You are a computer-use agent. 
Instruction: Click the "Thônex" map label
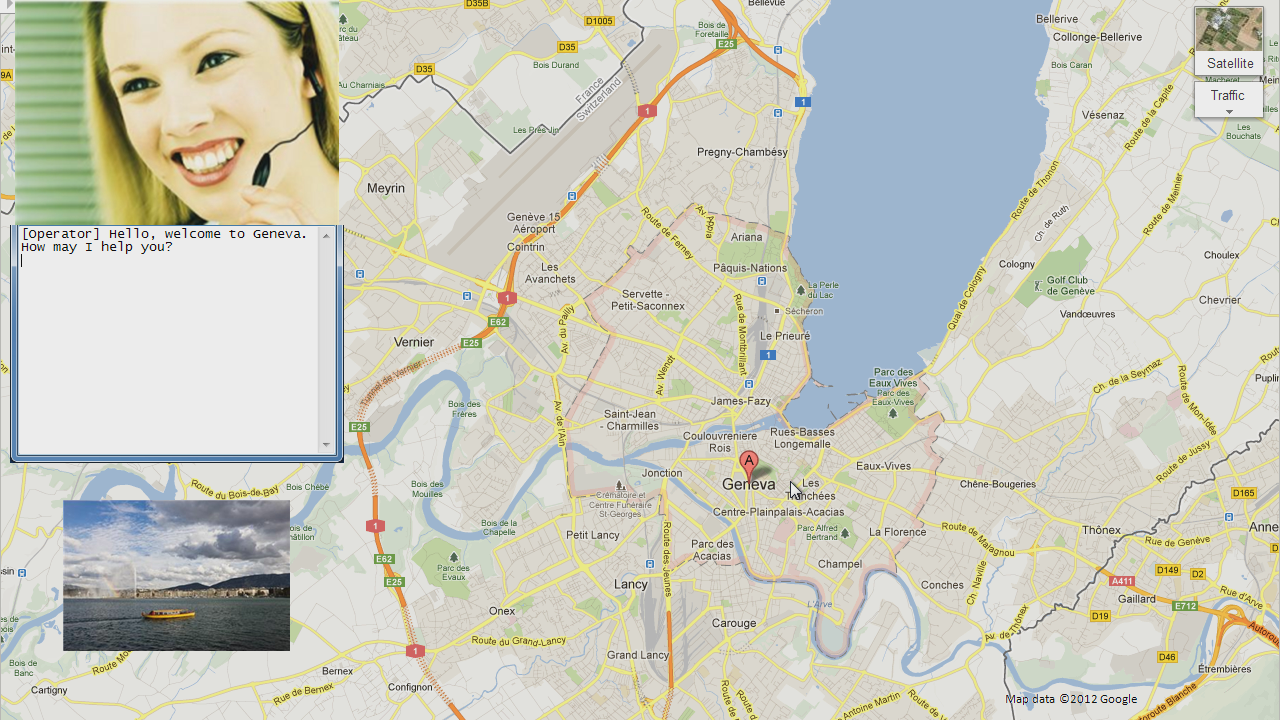point(1102,530)
